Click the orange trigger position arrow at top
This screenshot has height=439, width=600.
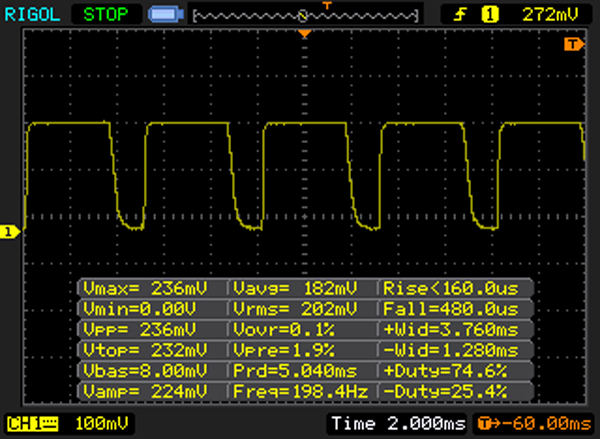pyautogui.click(x=305, y=34)
